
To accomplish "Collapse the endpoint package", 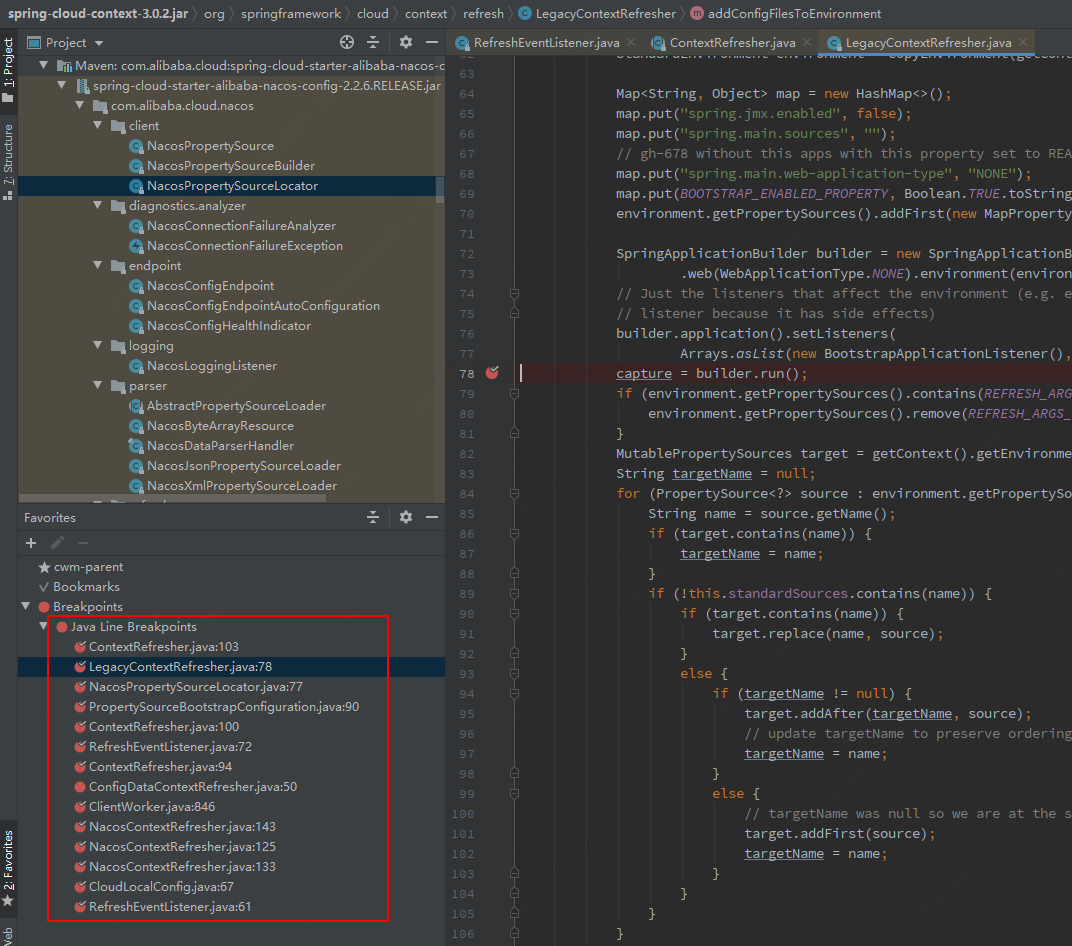I will coord(98,265).
